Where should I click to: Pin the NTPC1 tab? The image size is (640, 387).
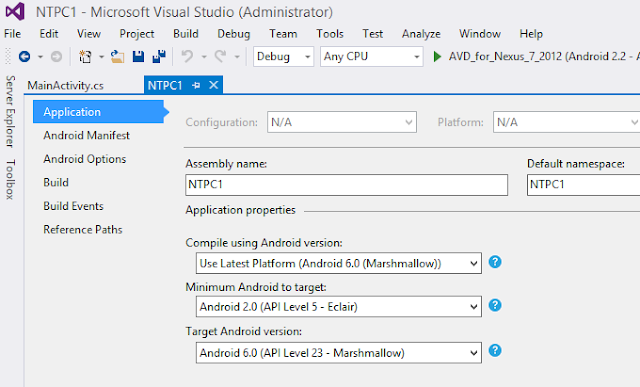click(x=196, y=85)
